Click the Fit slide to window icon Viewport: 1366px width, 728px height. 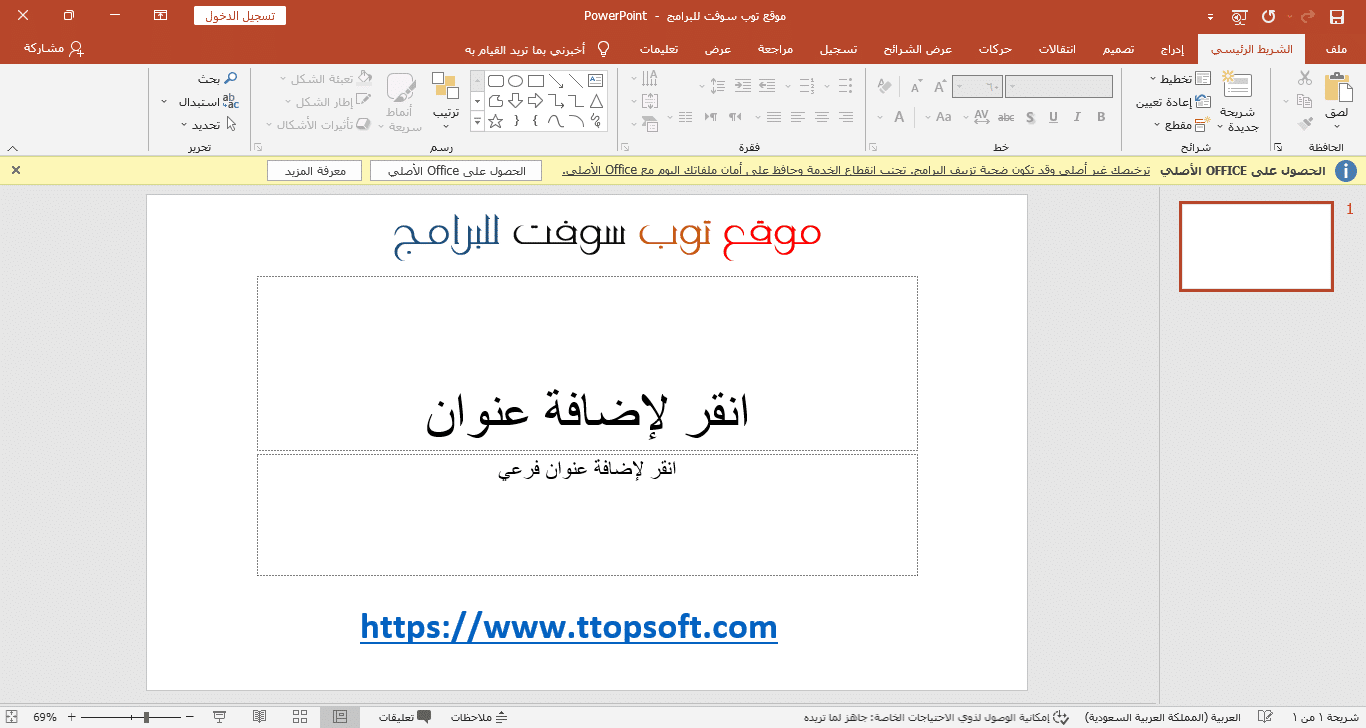[x=11, y=717]
